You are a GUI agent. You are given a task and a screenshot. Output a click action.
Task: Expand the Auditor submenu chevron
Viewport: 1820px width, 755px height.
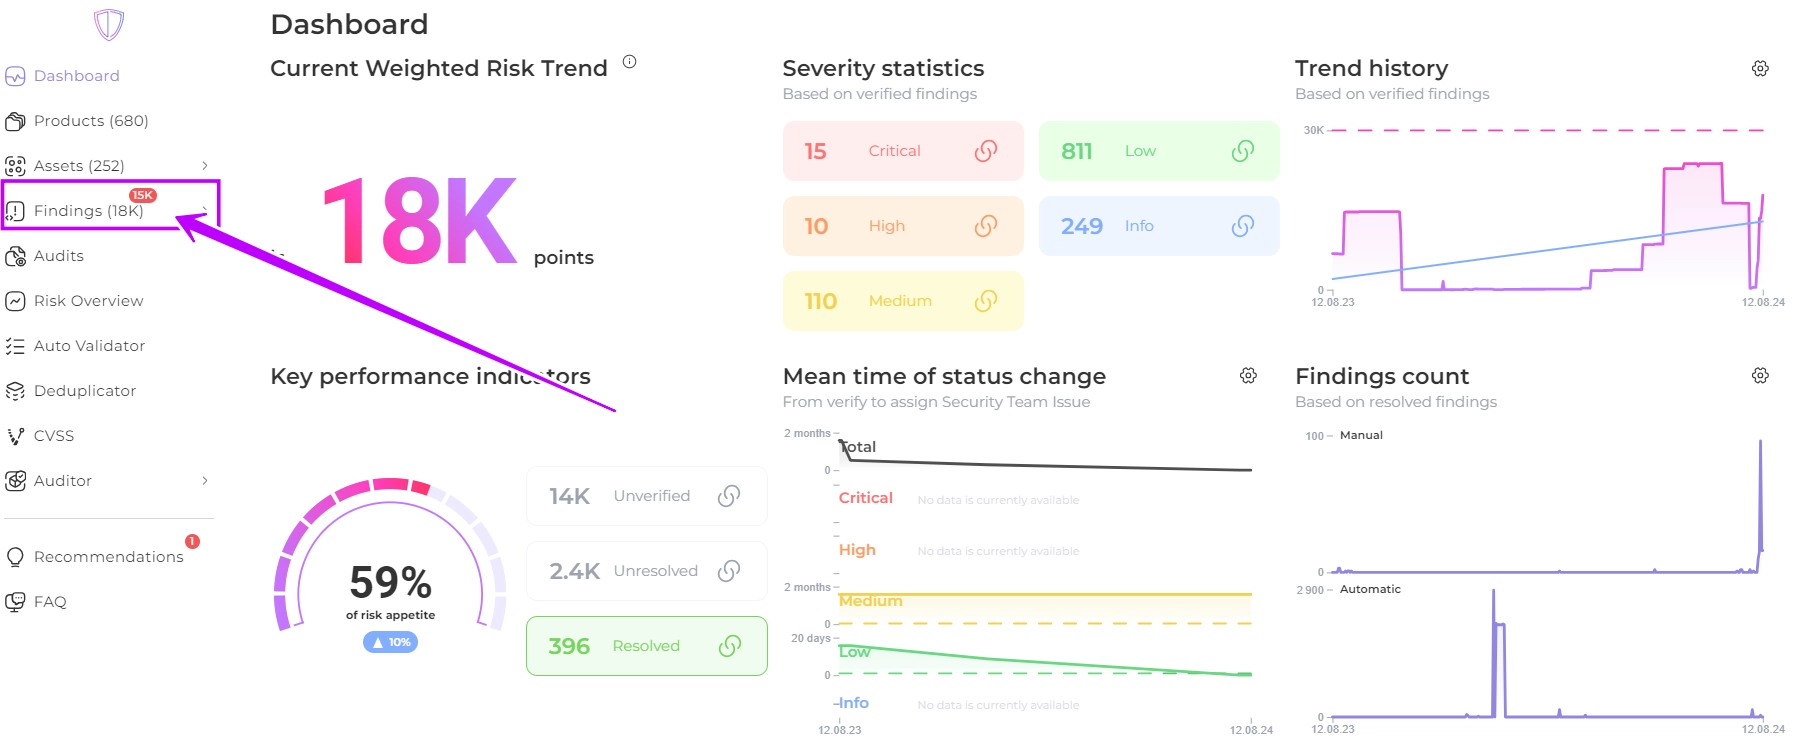click(x=205, y=481)
